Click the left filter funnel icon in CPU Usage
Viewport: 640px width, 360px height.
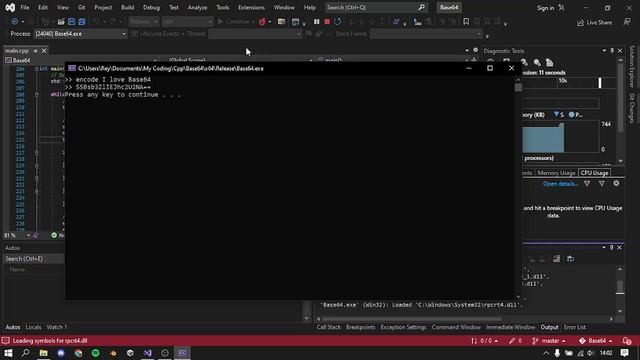(x=587, y=184)
